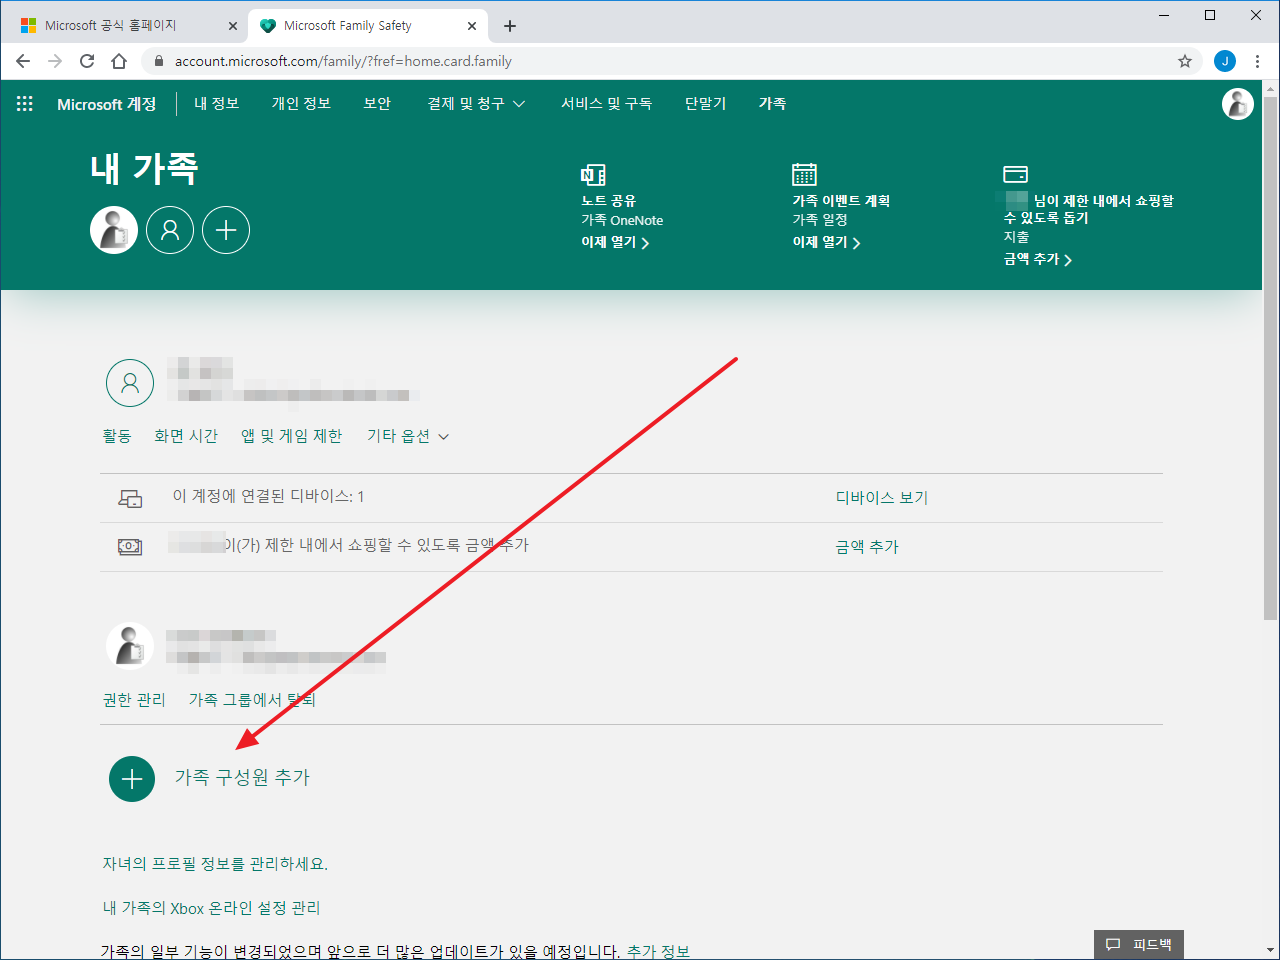
Task: Go back in browser
Action: click(23, 61)
